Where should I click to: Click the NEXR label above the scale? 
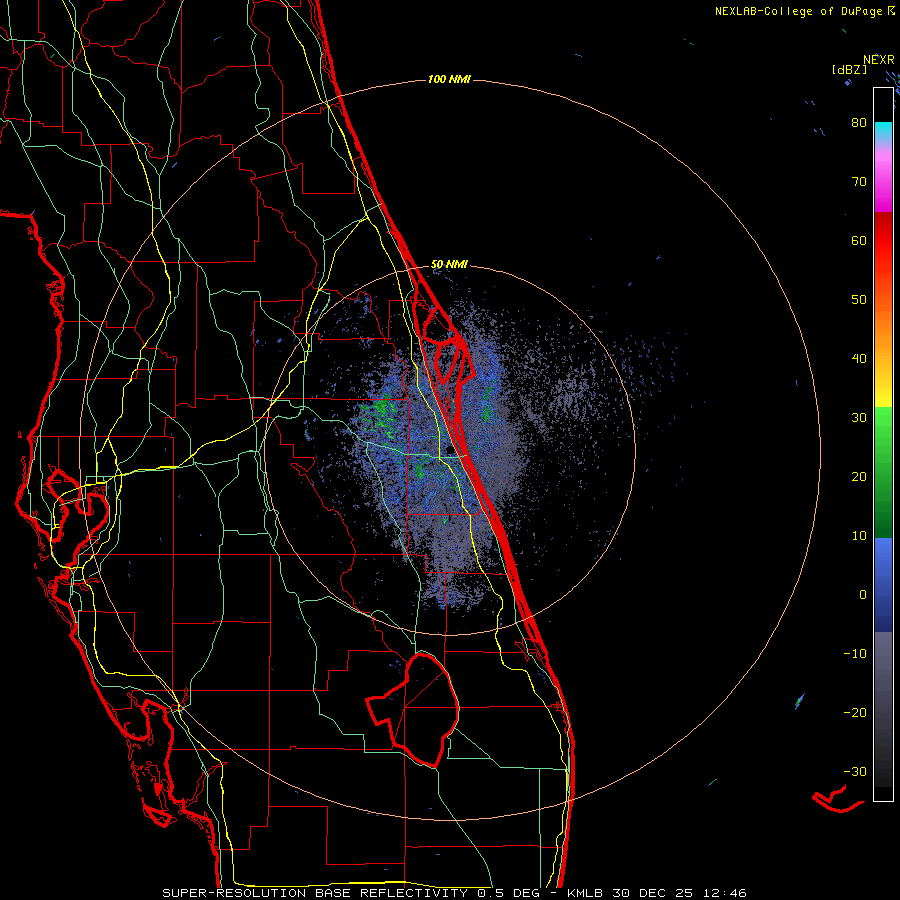coord(879,60)
